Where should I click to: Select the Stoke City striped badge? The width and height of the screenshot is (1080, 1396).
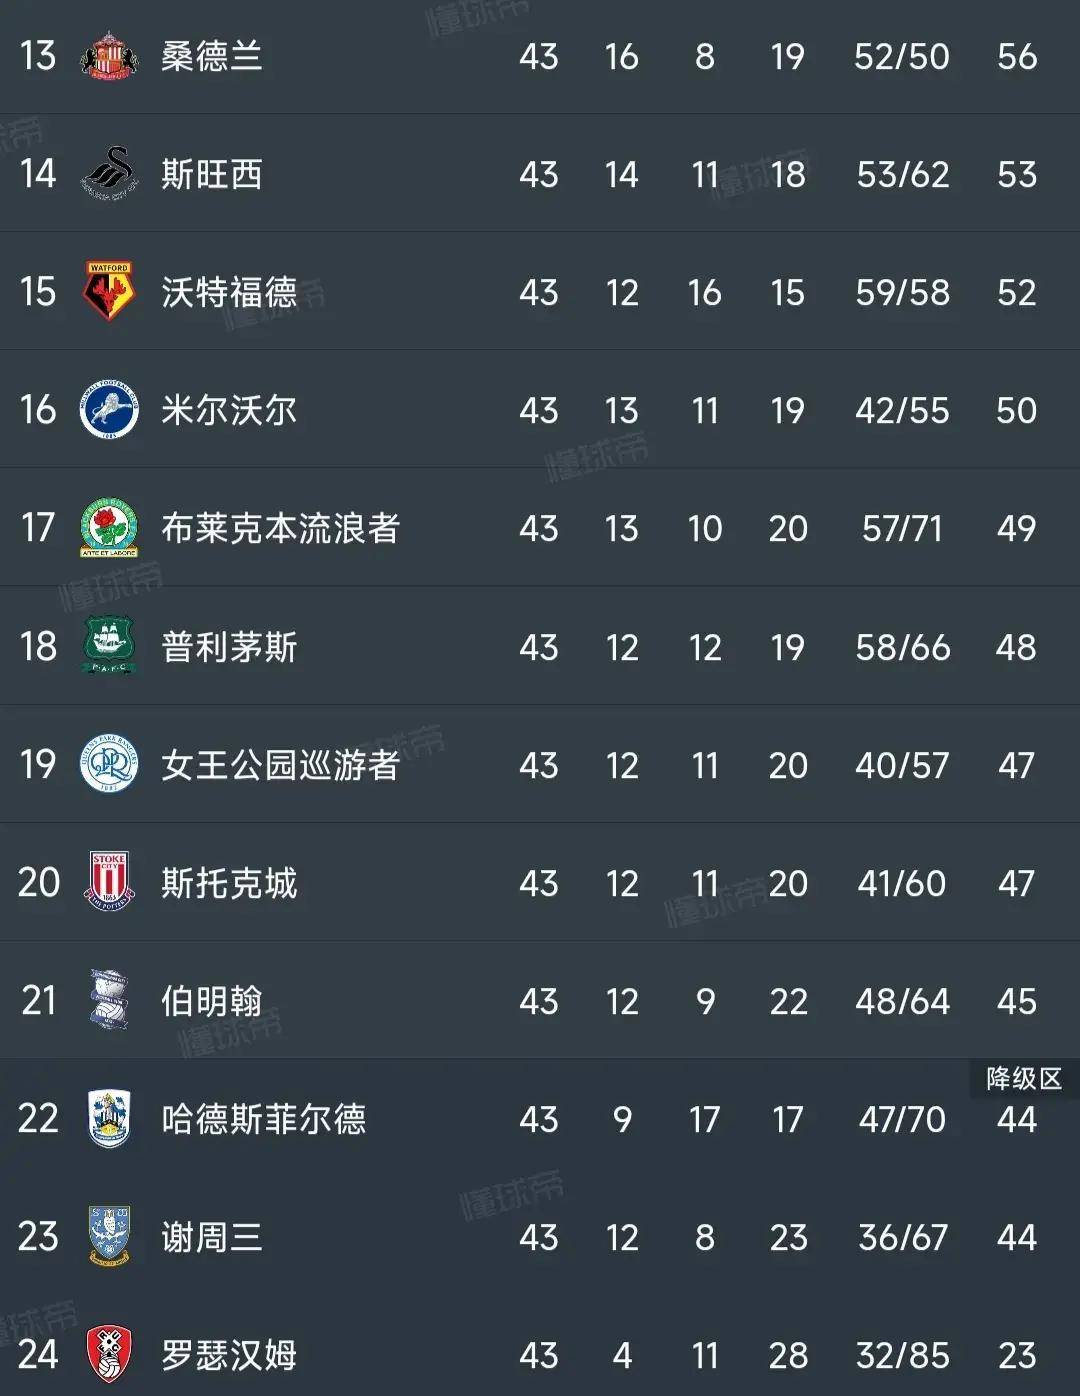click(x=108, y=882)
